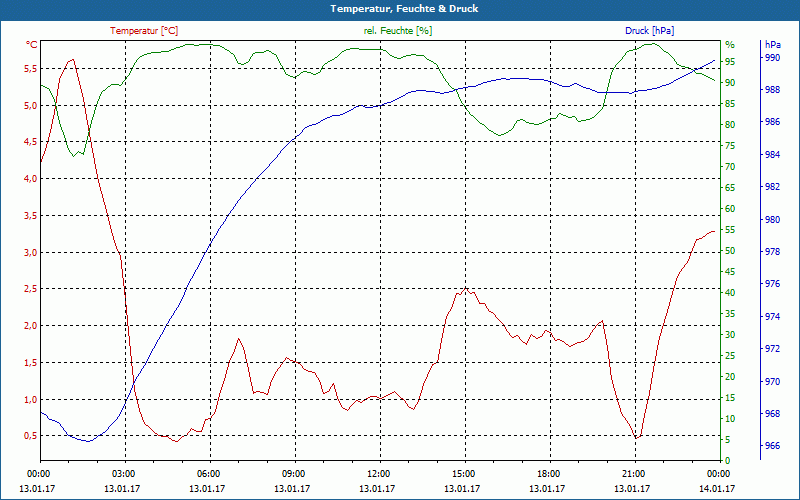The width and height of the screenshot is (800, 500).
Task: Click the blue 'hPa' axis unit label
Action: (x=772, y=45)
